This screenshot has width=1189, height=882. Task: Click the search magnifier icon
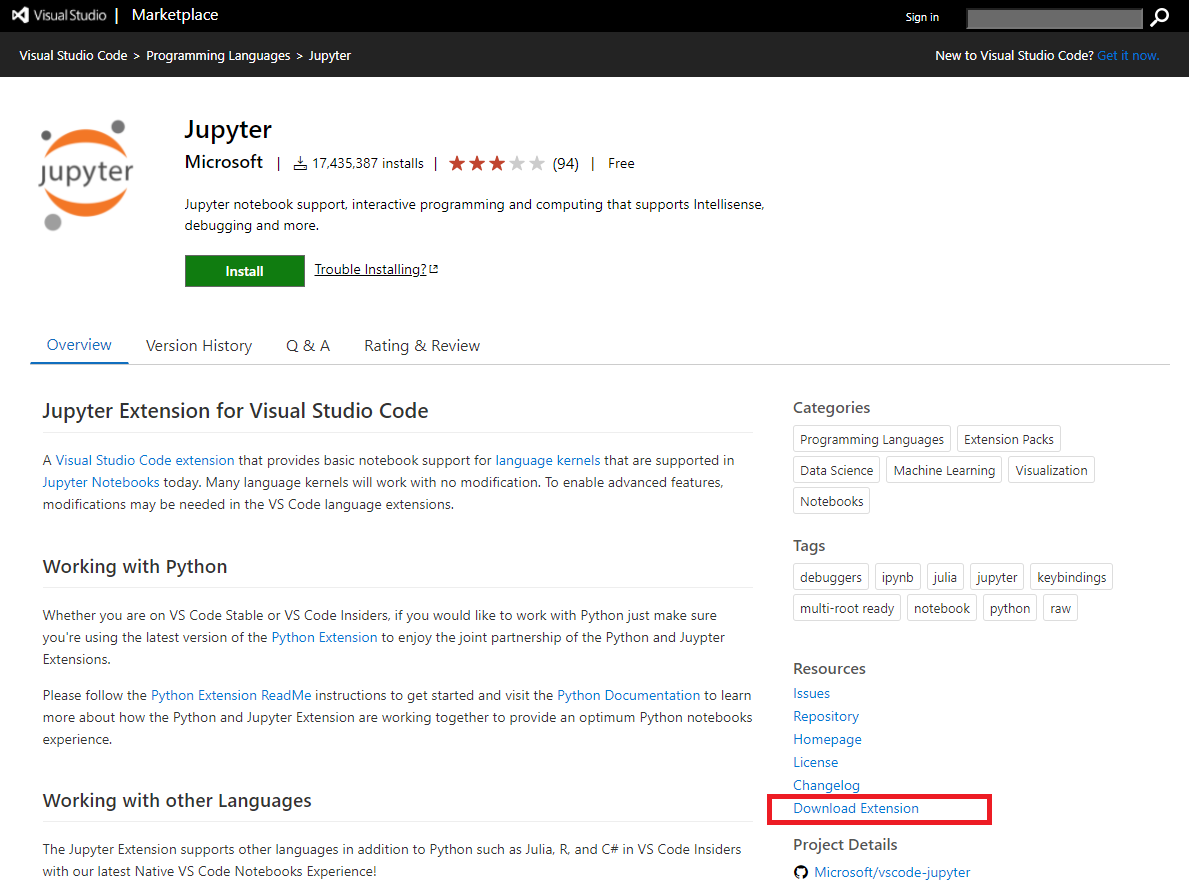(x=1159, y=17)
